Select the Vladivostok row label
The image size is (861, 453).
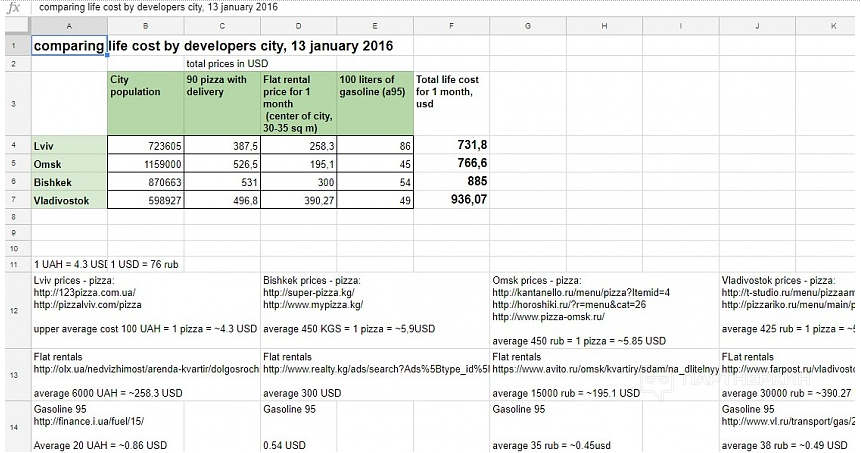[x=69, y=200]
